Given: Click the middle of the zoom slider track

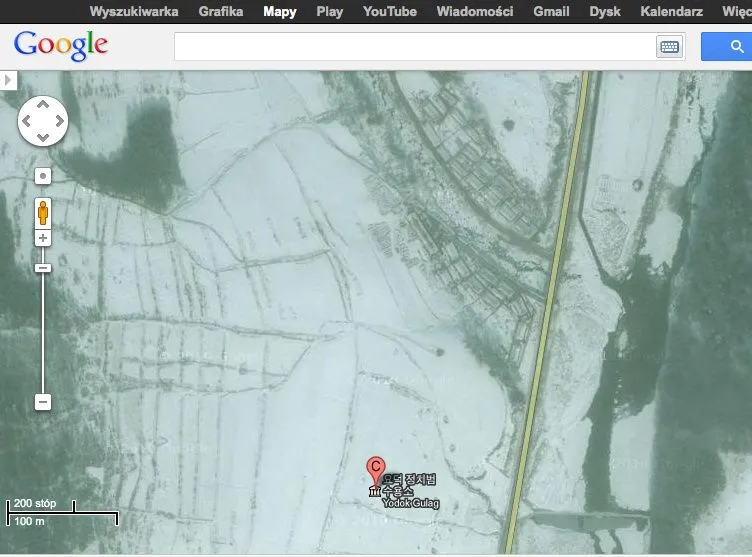Looking at the screenshot, I should tap(43, 335).
